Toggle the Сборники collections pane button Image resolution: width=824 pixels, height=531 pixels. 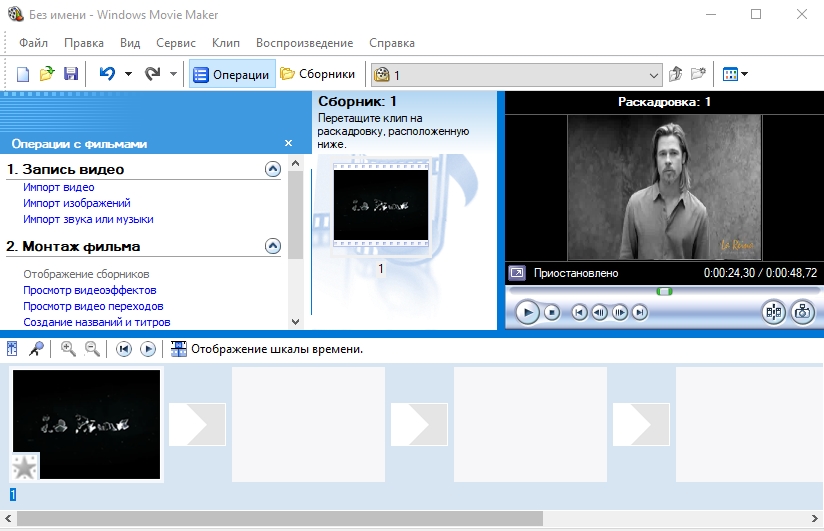[x=317, y=74]
